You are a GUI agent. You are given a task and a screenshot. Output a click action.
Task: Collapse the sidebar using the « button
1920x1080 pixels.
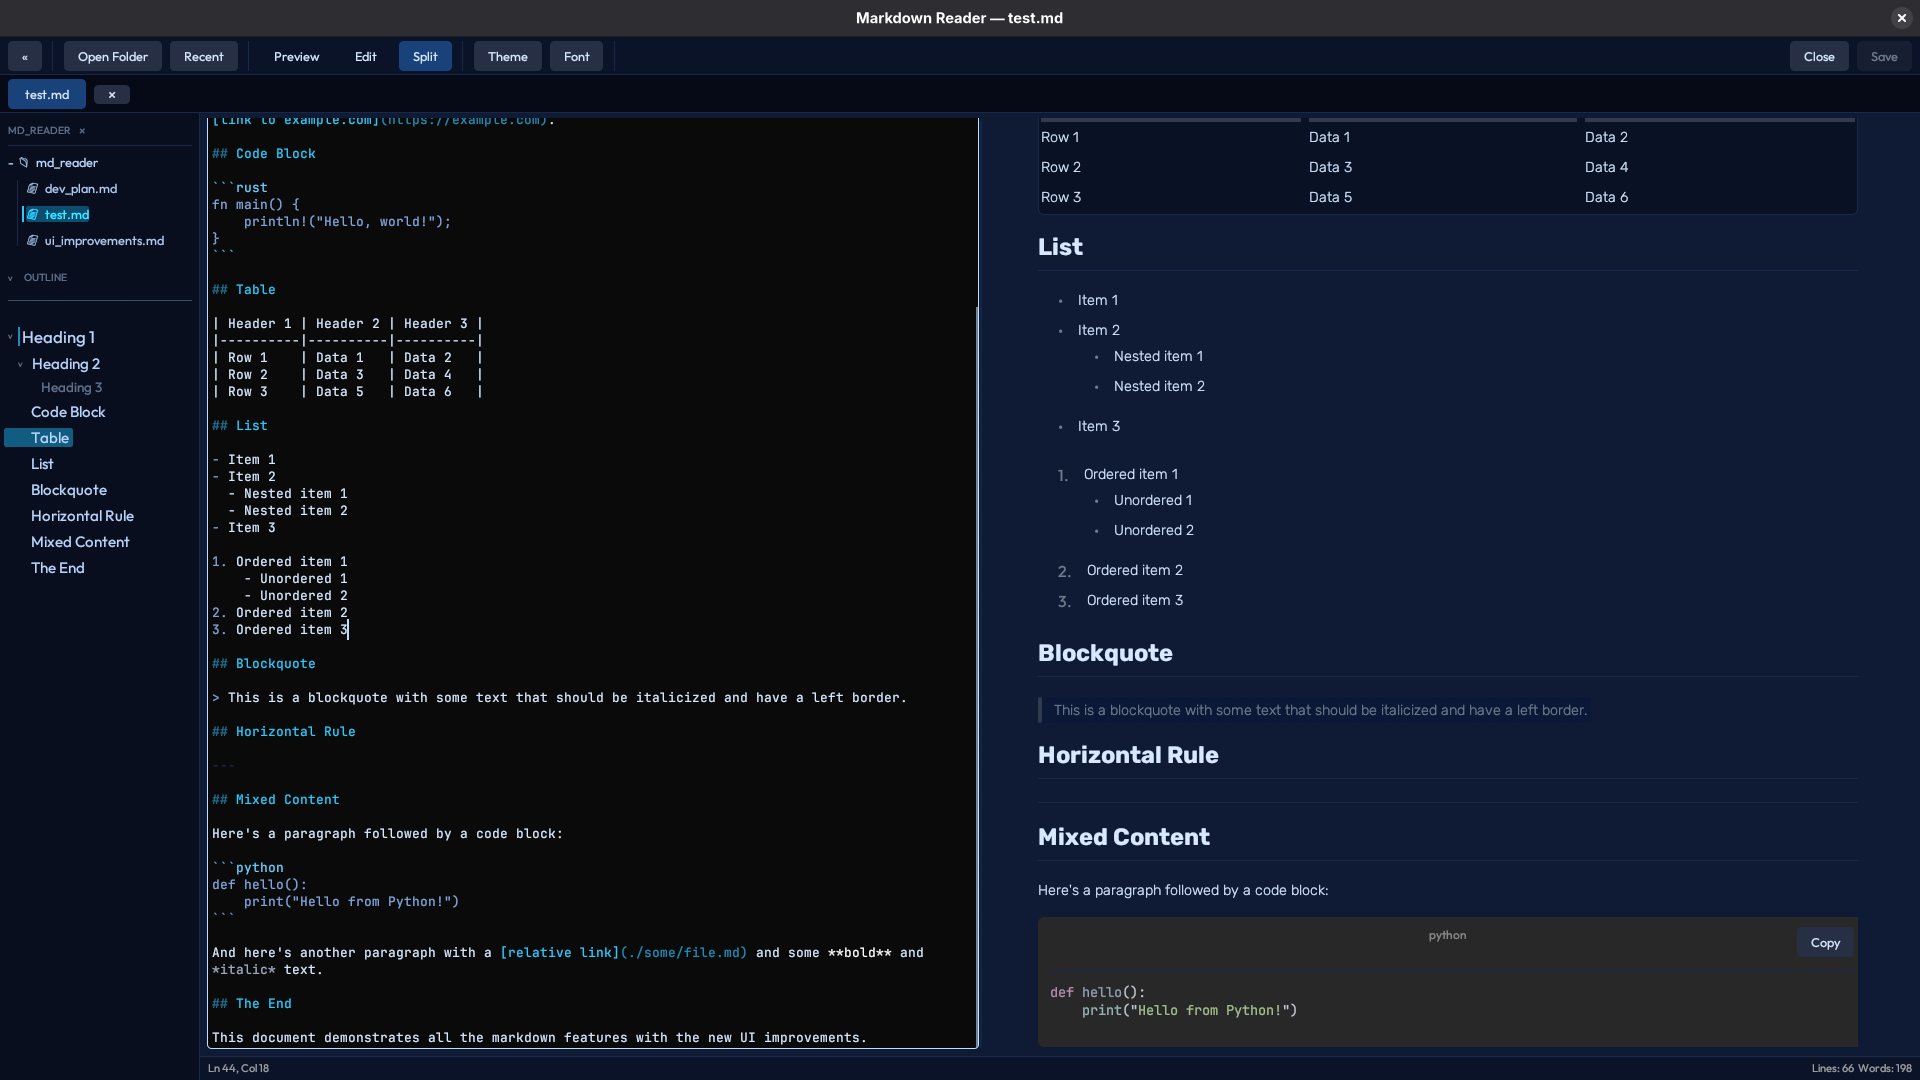[24, 56]
